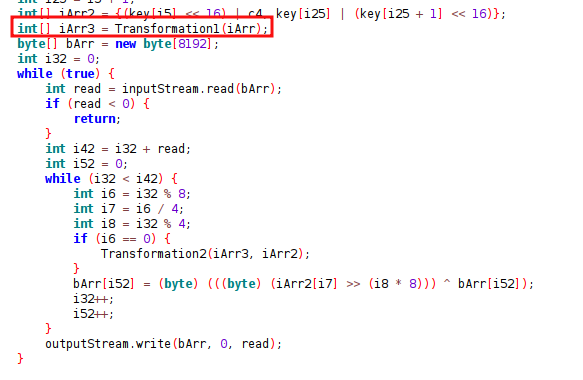Click the outputStream.write statement
Viewport: 583px width, 380px height.
coord(163,344)
